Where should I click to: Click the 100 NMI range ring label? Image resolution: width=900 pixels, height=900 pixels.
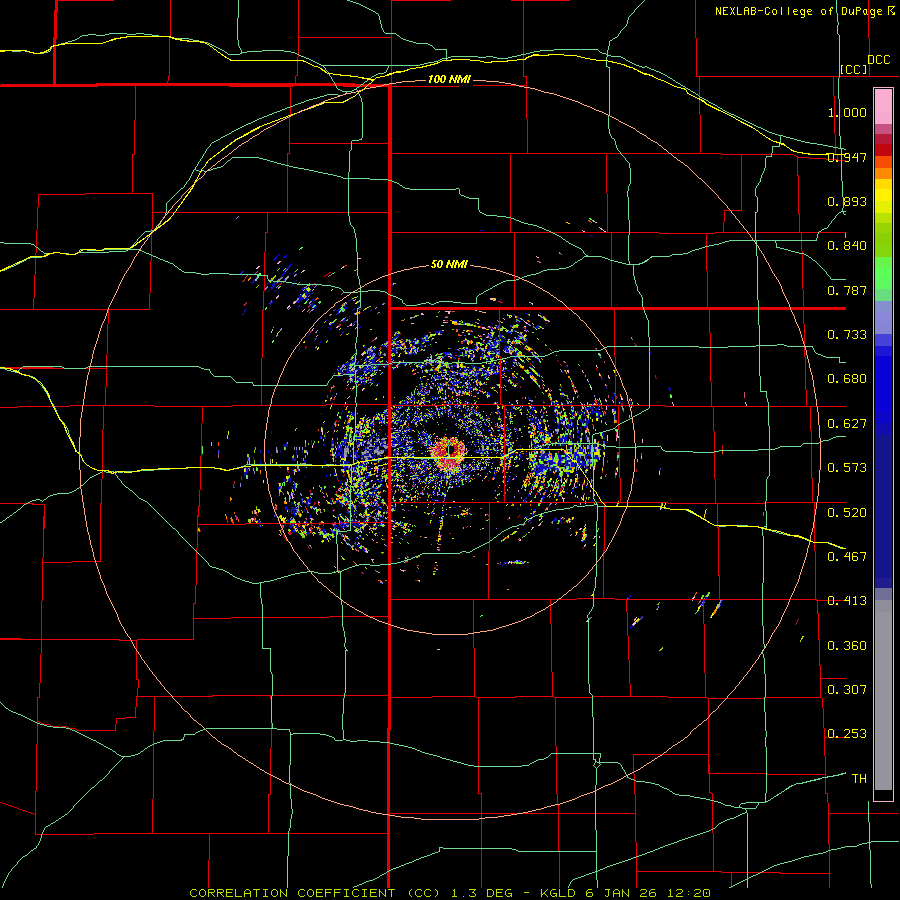tap(449, 79)
